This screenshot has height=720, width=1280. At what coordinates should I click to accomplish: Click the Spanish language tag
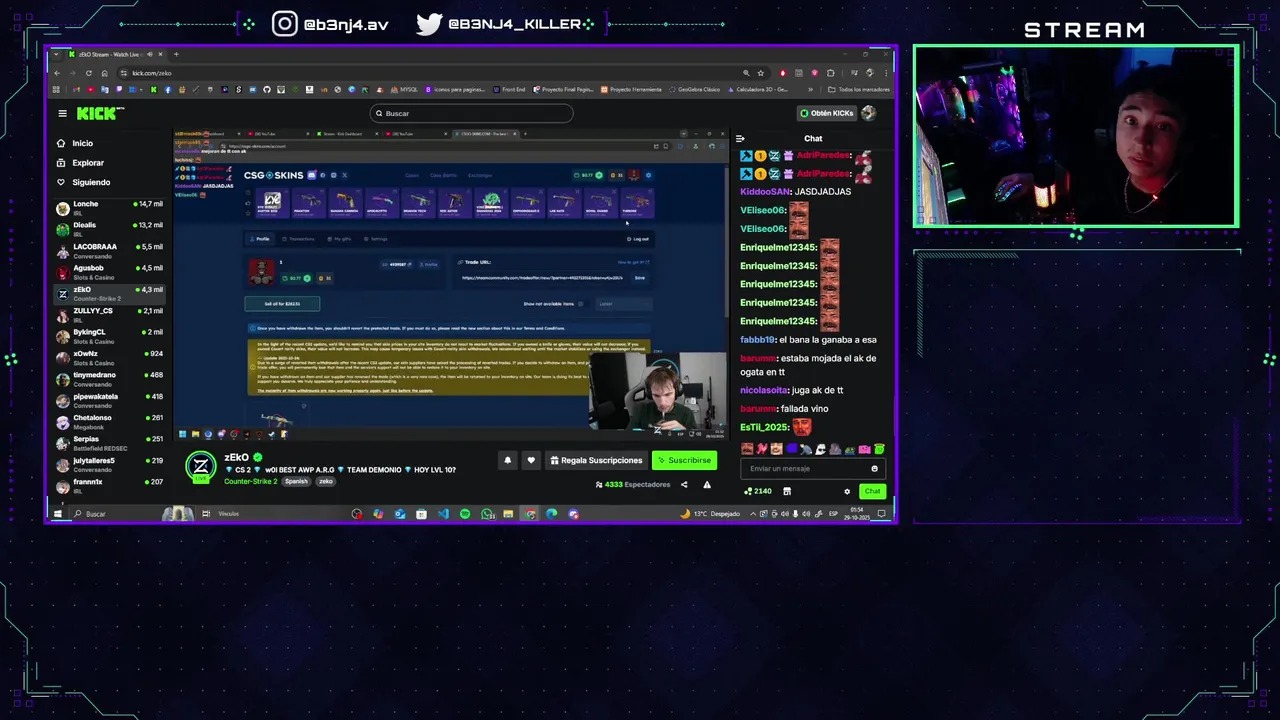[x=296, y=481]
